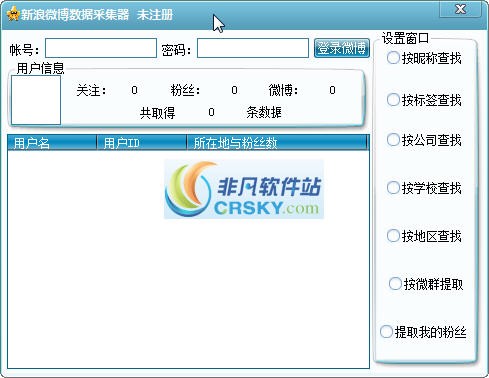Viewport: 489px width, 378px height.
Task: Sort by the 用户名 column header
Action: point(52,143)
